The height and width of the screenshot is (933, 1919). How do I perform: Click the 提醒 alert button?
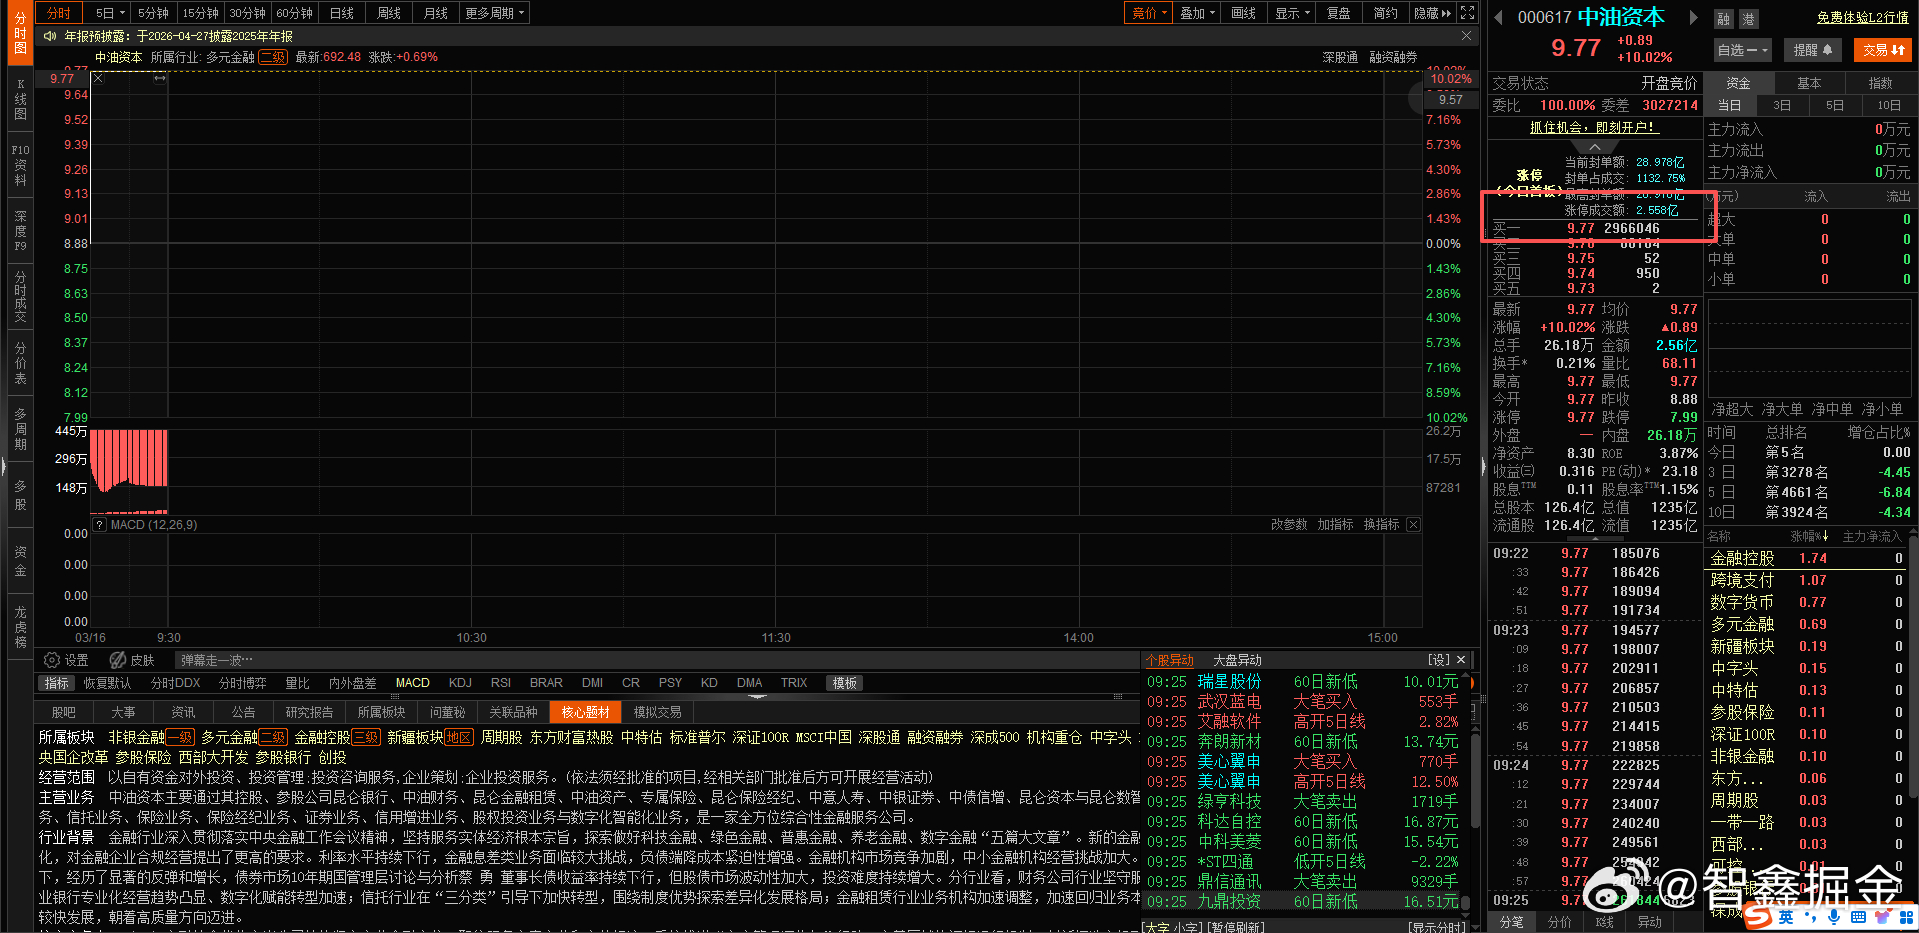(1812, 50)
